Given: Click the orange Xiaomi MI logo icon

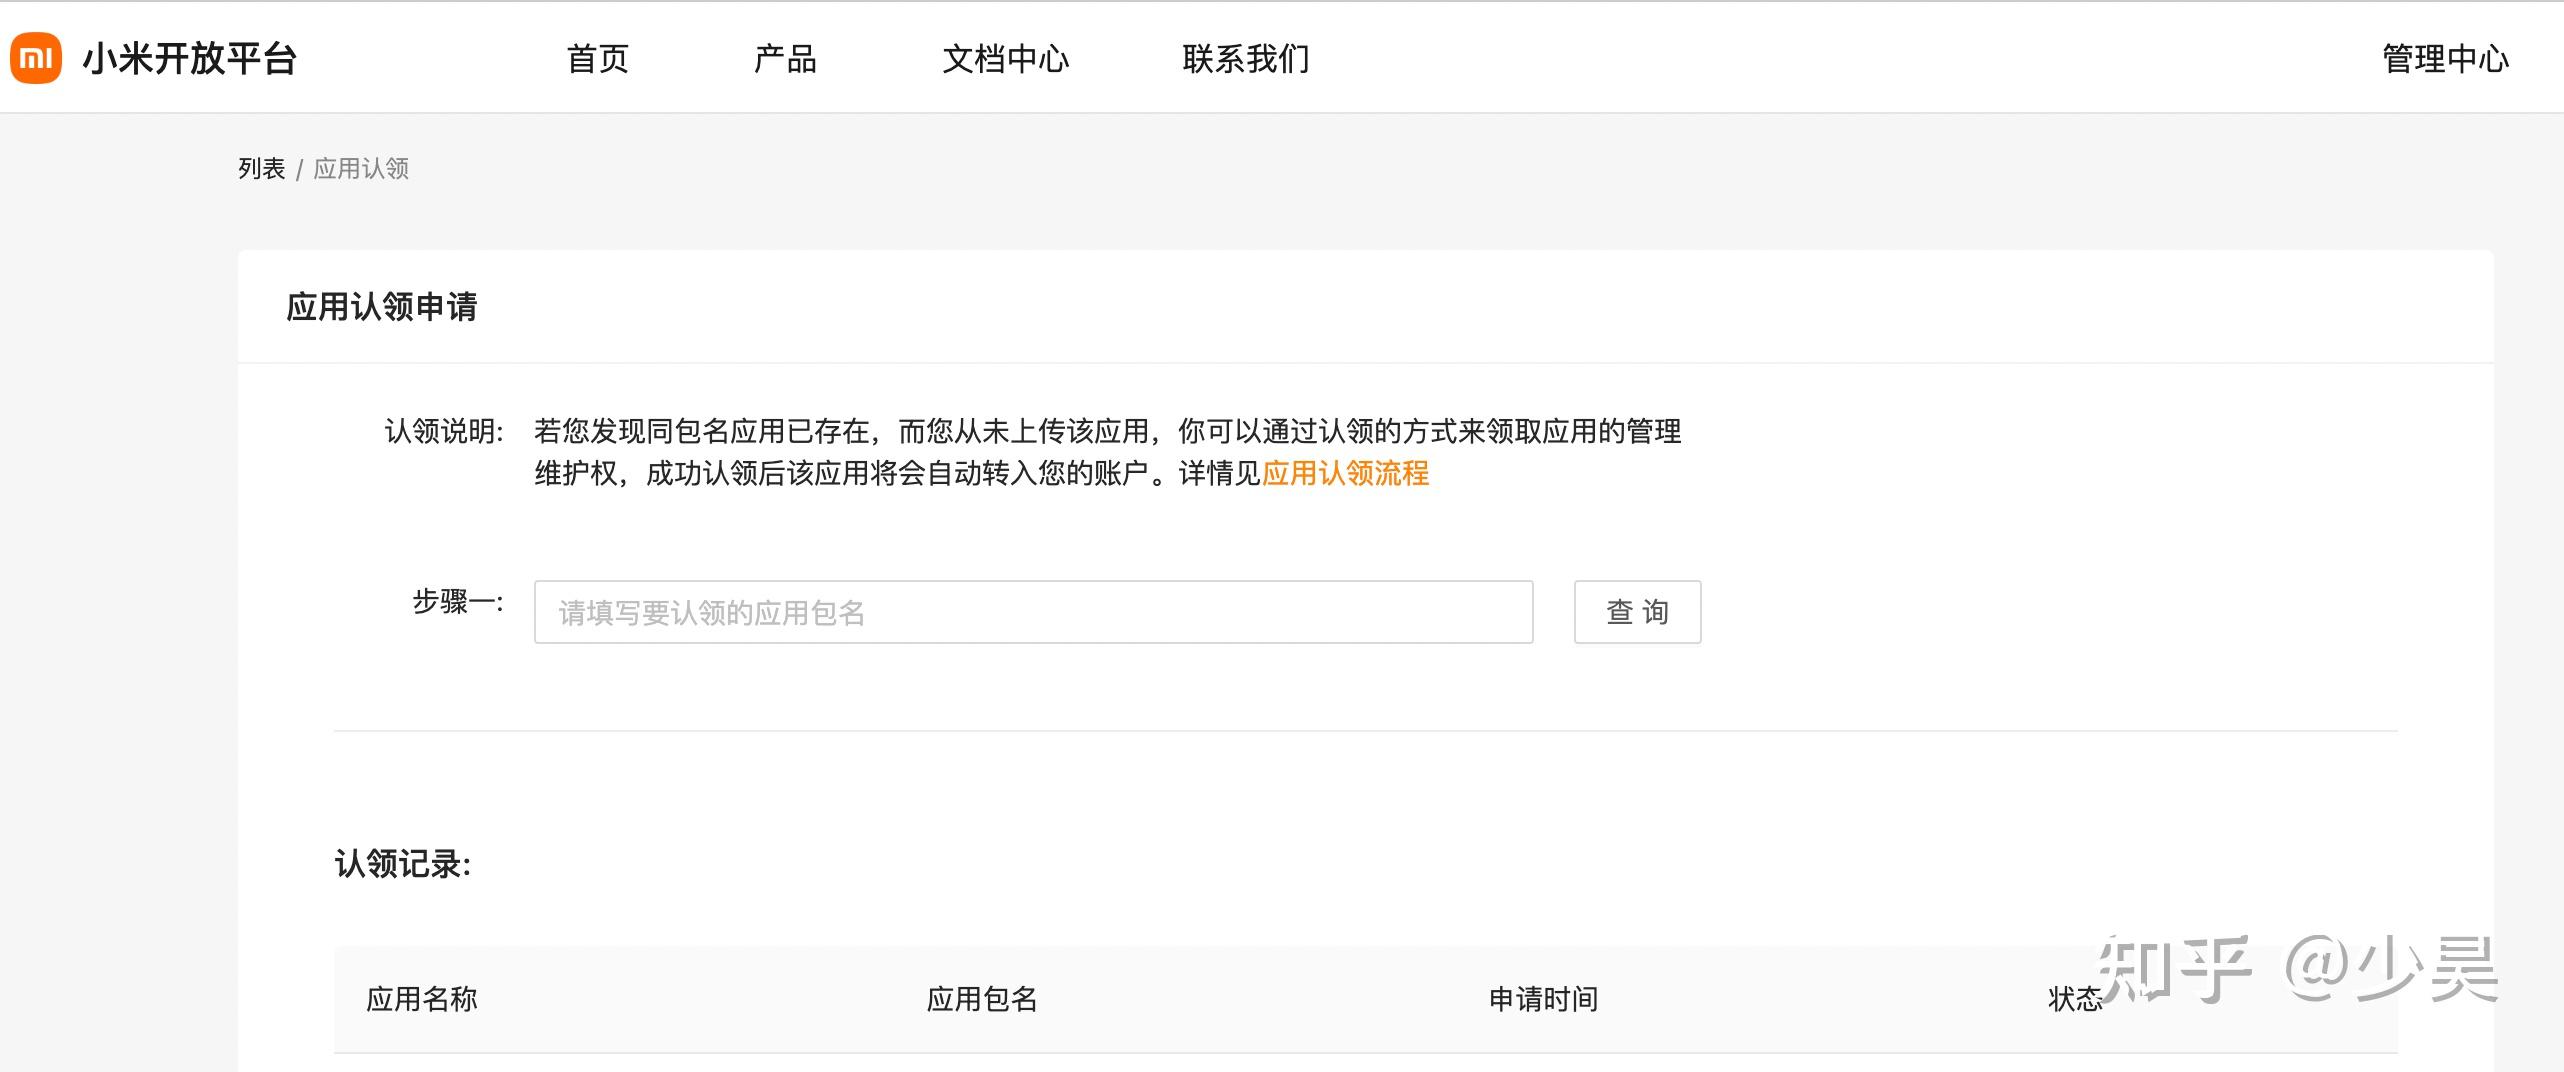Looking at the screenshot, I should pos(36,58).
